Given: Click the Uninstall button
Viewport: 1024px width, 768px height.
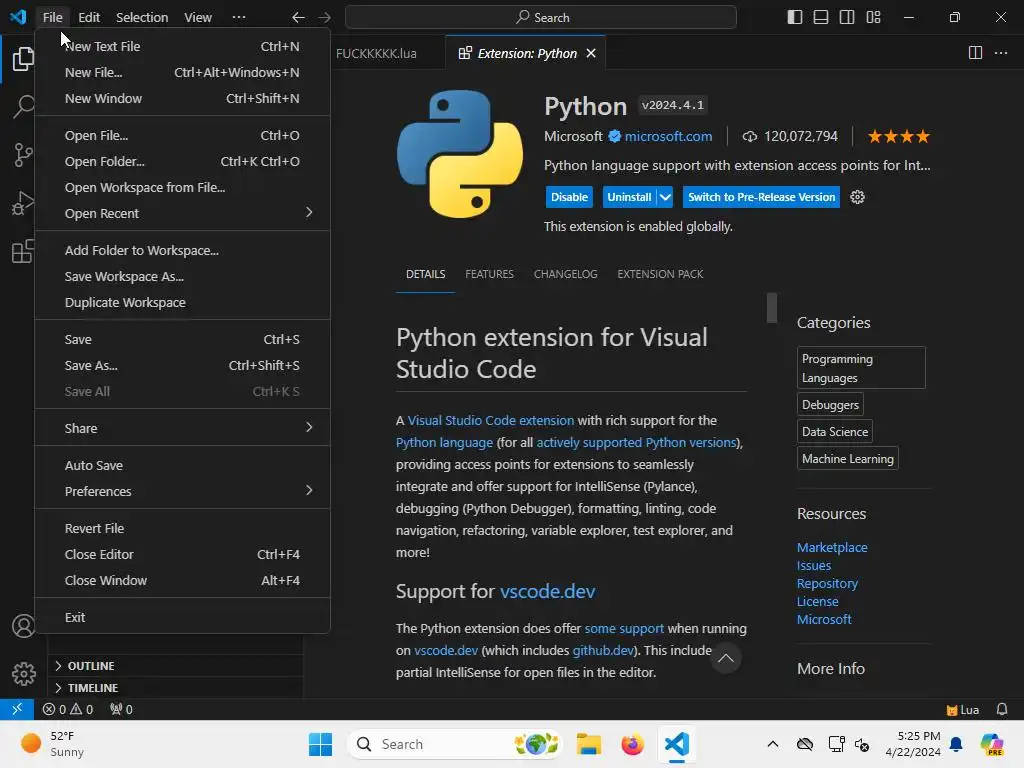Looking at the screenshot, I should pyautogui.click(x=629, y=197).
